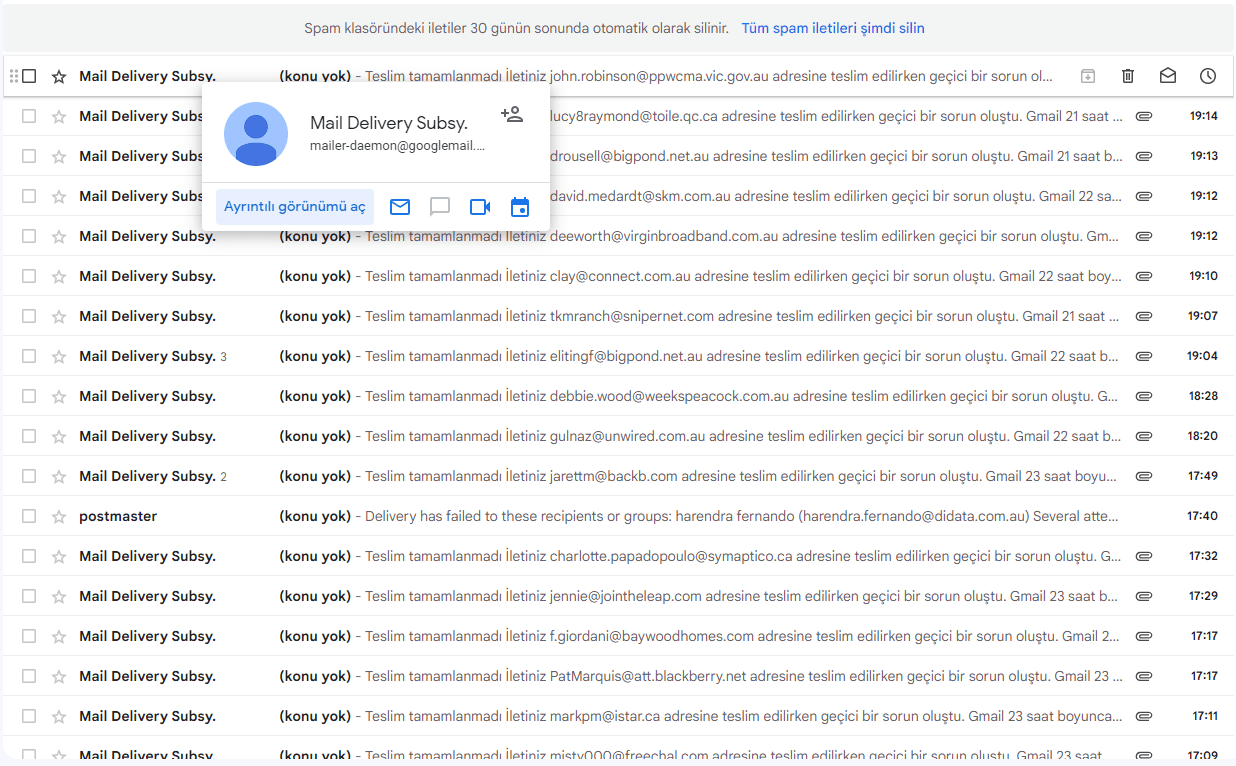
Task: Check the box for deeworth@virginbroadband.com.au email
Action: [29, 236]
